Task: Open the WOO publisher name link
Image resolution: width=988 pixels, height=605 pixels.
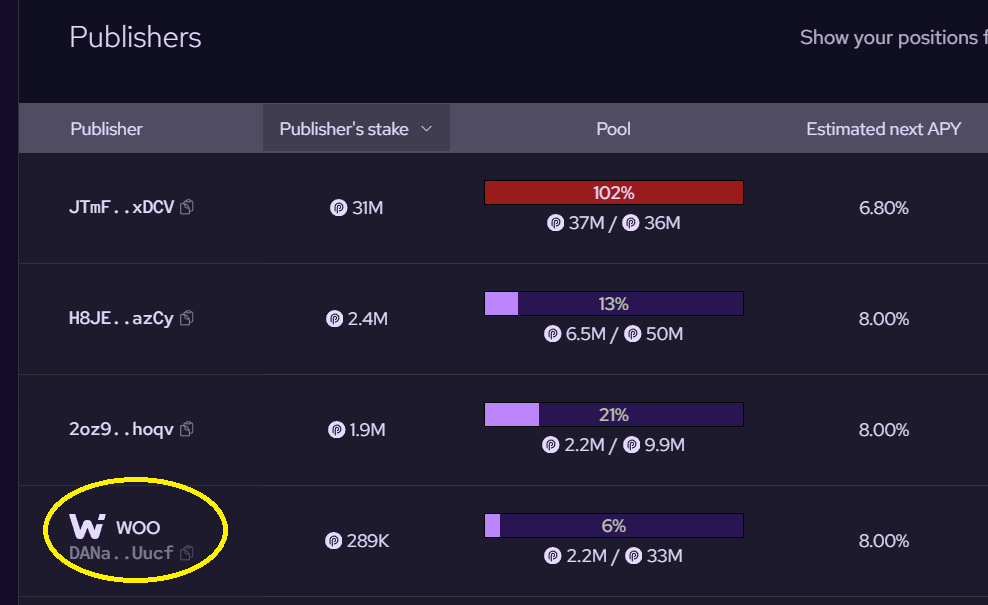Action: [138, 527]
